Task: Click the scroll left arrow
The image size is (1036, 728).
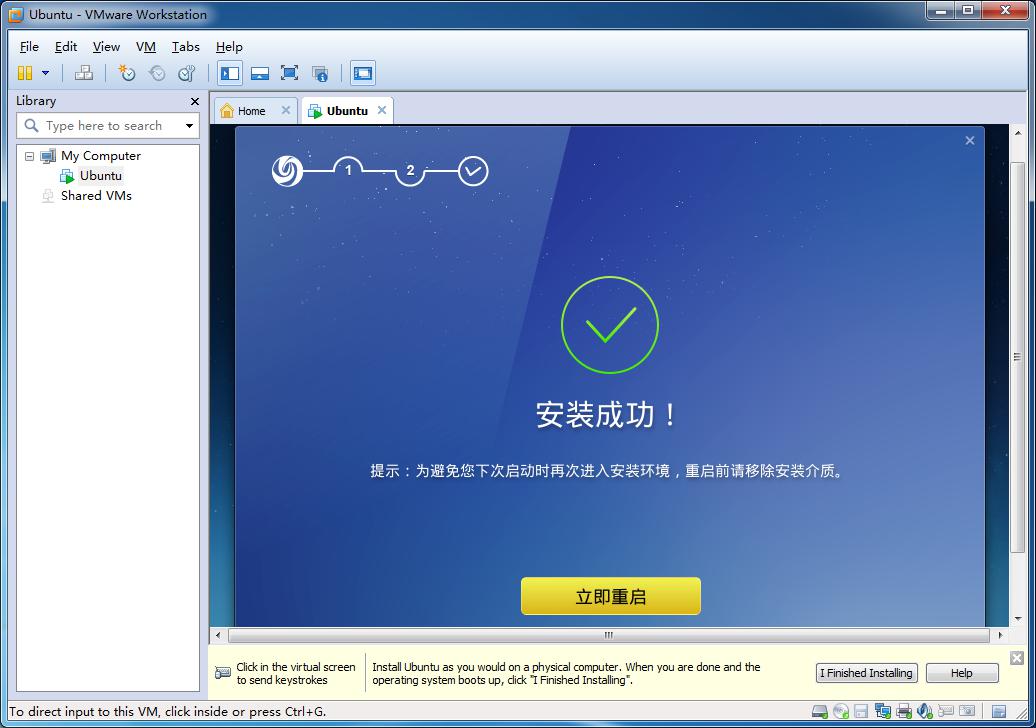Action: pyautogui.click(x=218, y=636)
